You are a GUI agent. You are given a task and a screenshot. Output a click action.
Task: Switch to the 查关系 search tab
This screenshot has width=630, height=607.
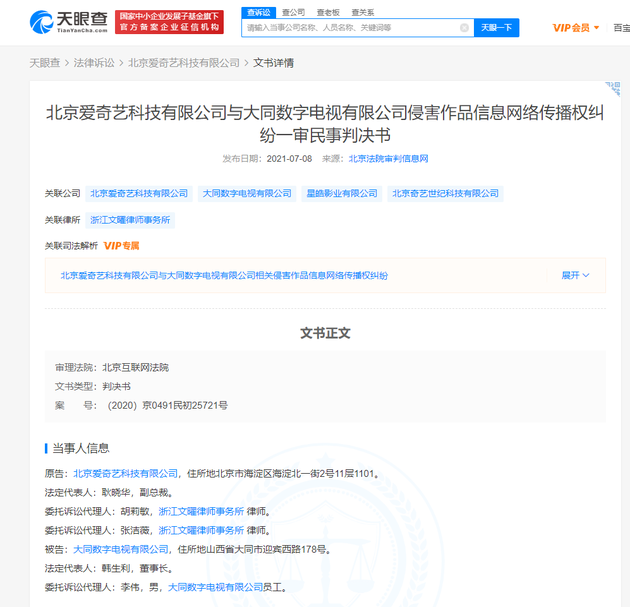[362, 12]
